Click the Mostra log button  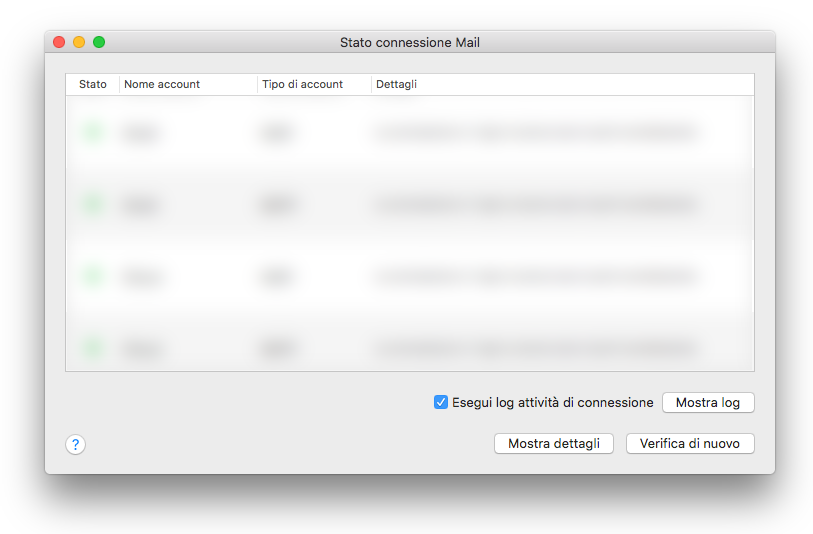pyautogui.click(x=708, y=403)
